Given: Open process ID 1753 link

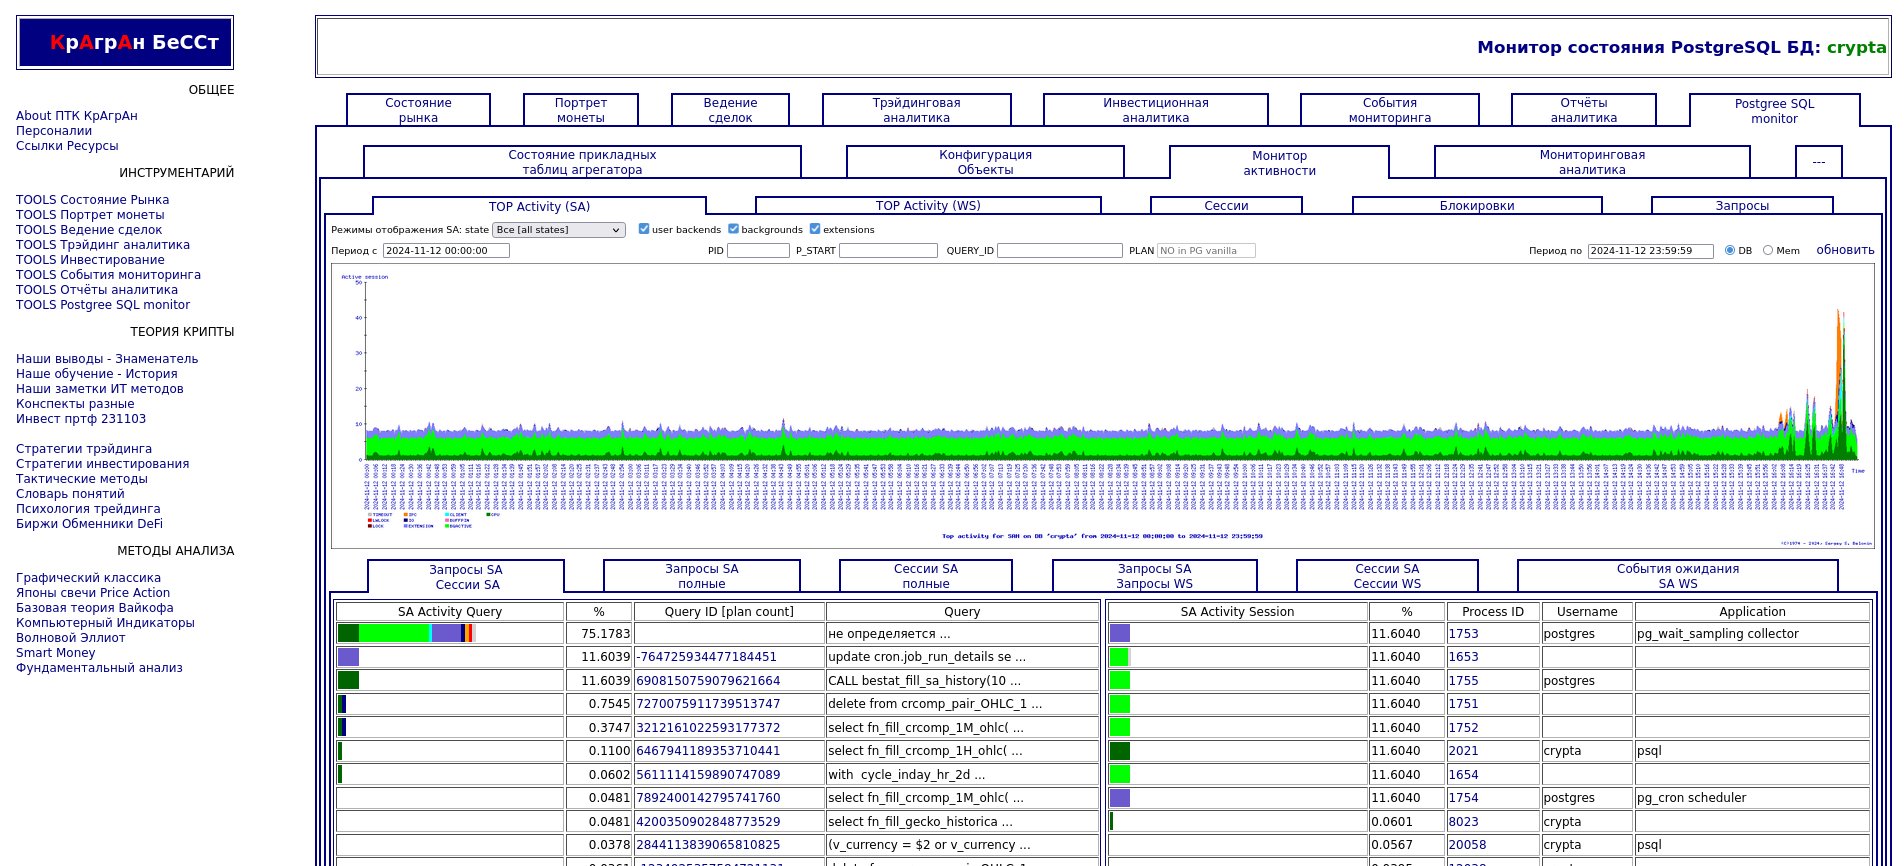Looking at the screenshot, I should click(1463, 634).
